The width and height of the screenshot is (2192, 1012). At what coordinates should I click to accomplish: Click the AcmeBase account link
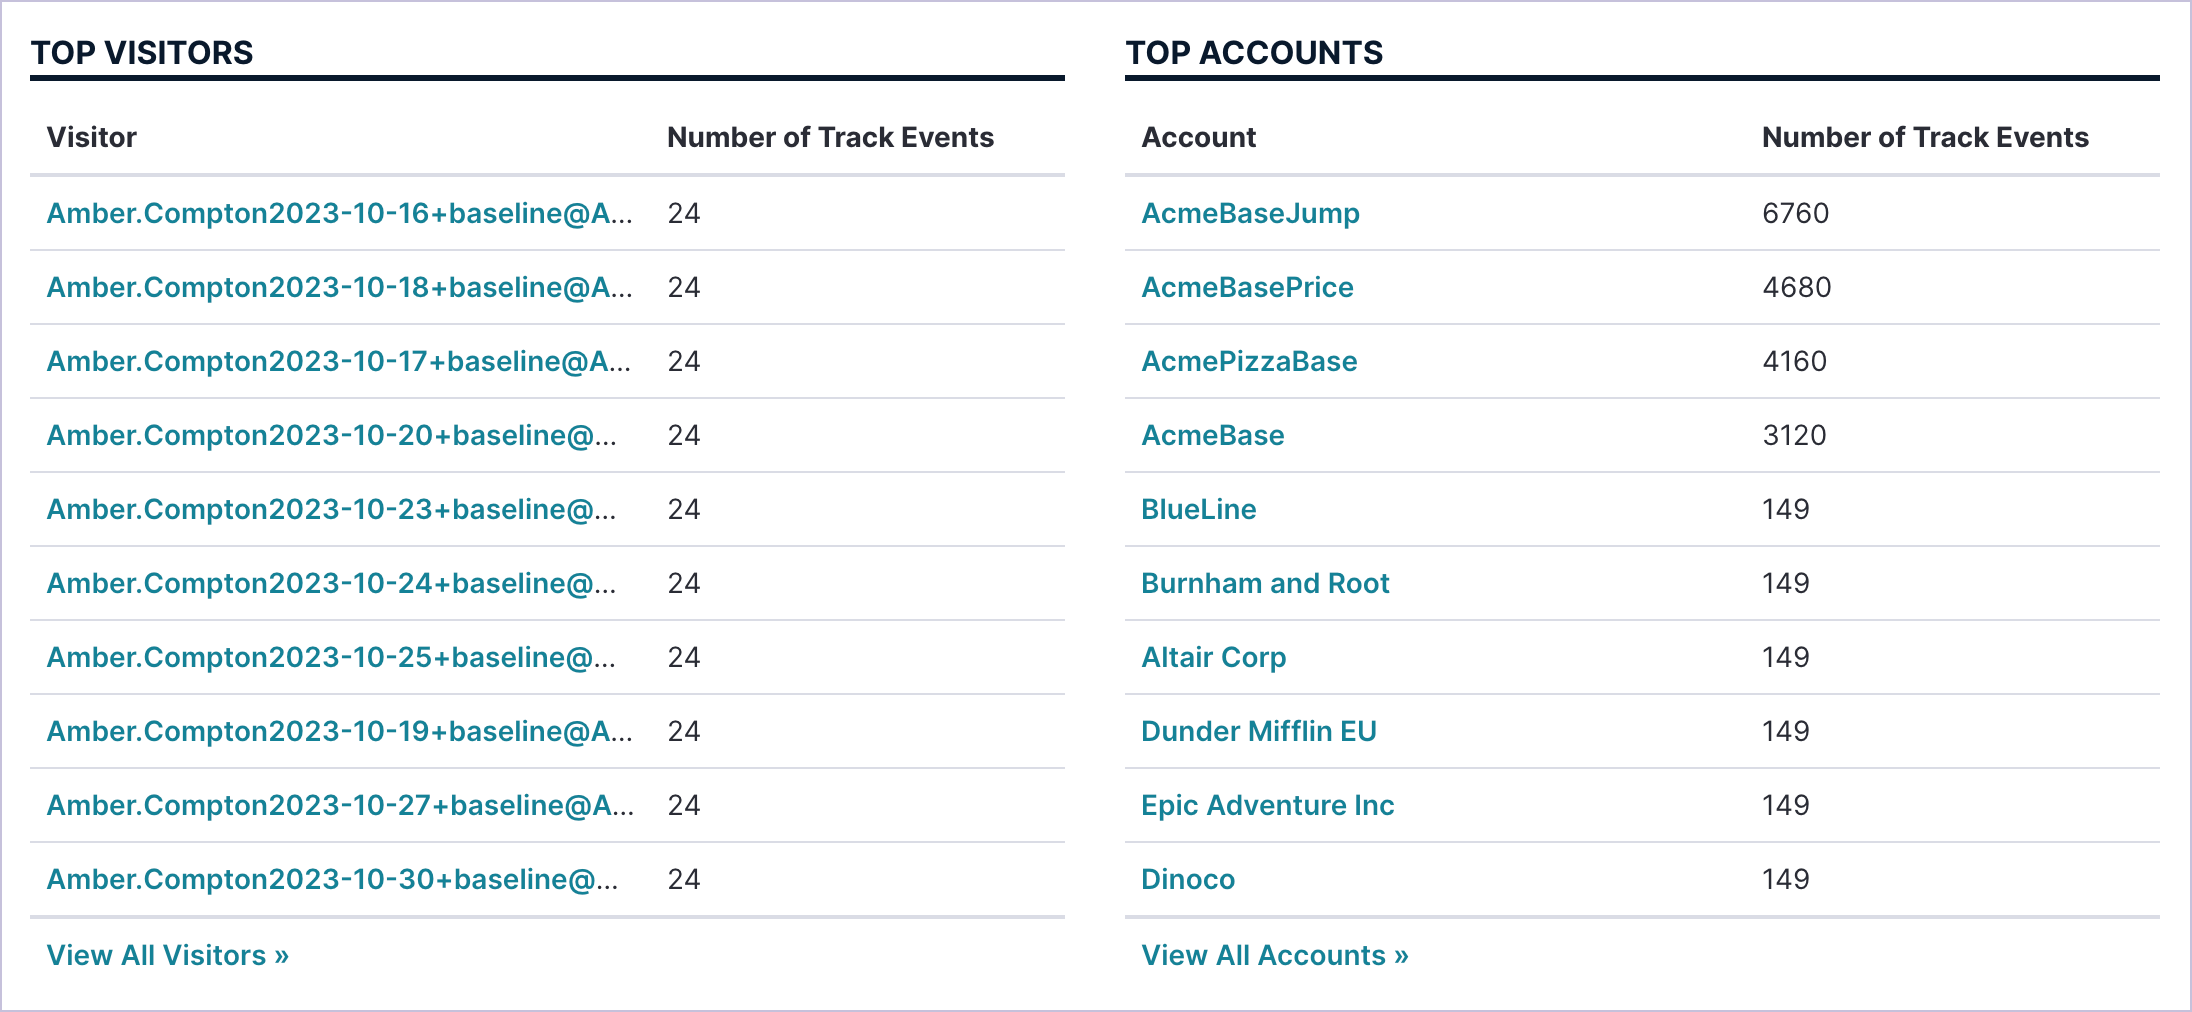[1212, 435]
